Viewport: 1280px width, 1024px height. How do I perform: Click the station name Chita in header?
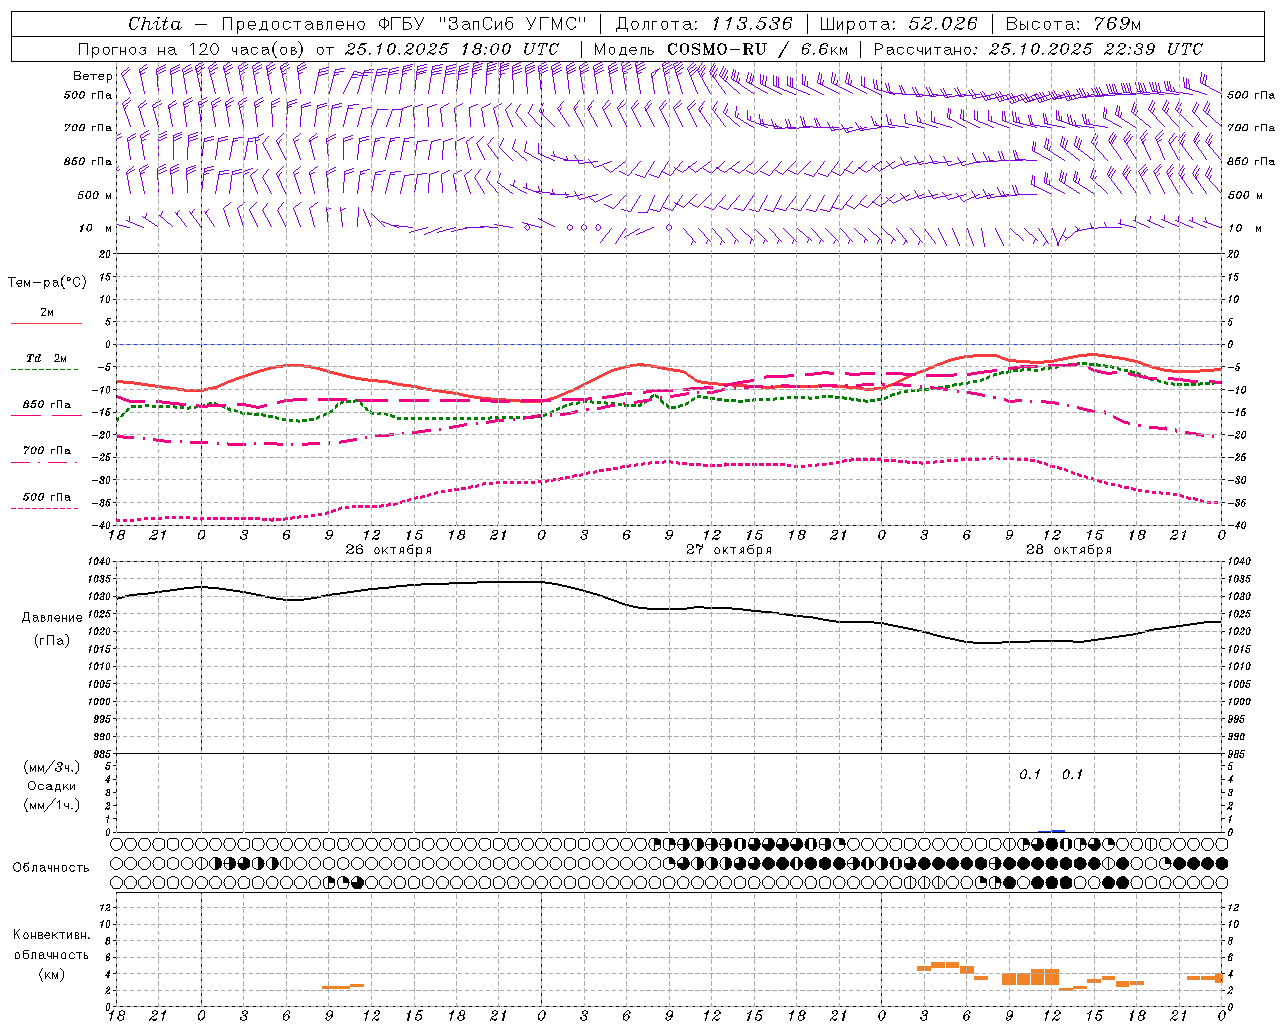tap(155, 24)
